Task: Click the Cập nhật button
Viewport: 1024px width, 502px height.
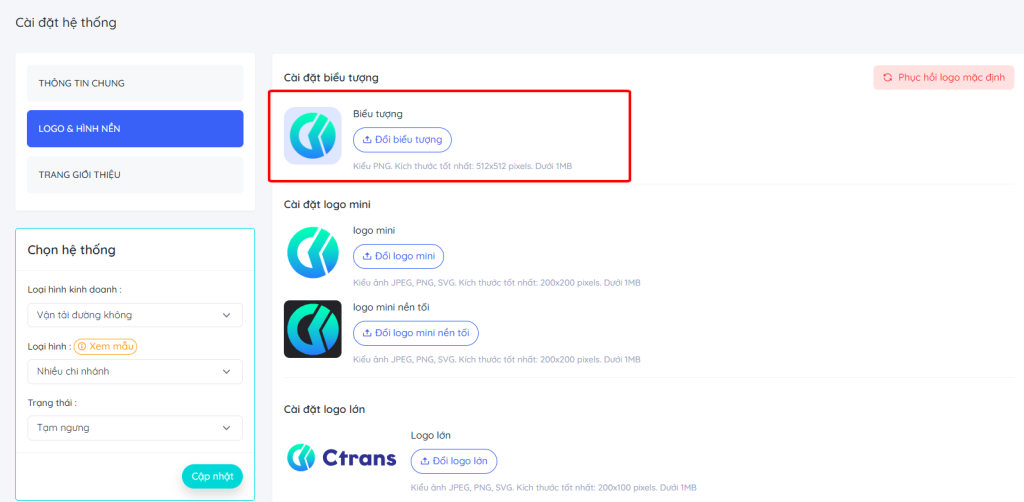Action: point(212,477)
